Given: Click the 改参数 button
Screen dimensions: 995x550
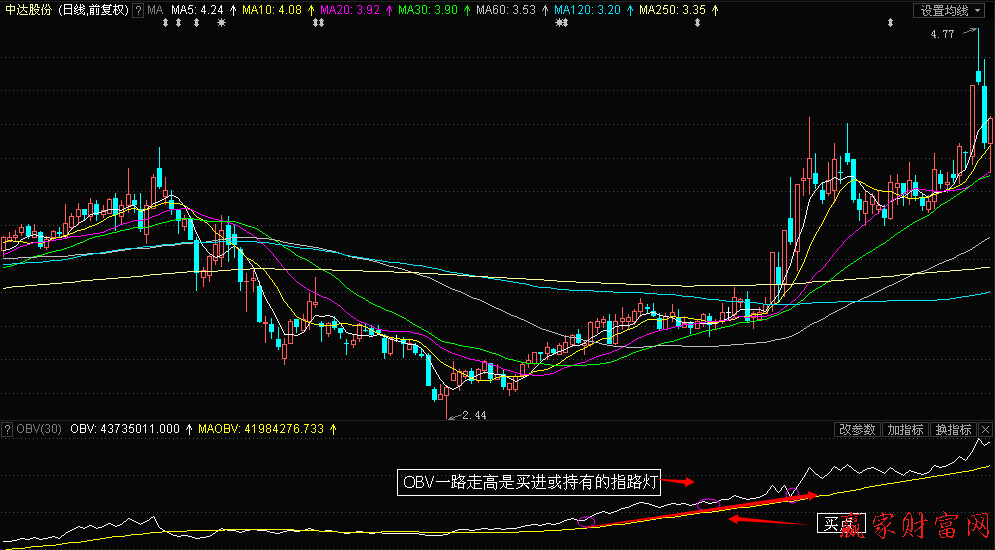Looking at the screenshot, I should click(x=857, y=429).
